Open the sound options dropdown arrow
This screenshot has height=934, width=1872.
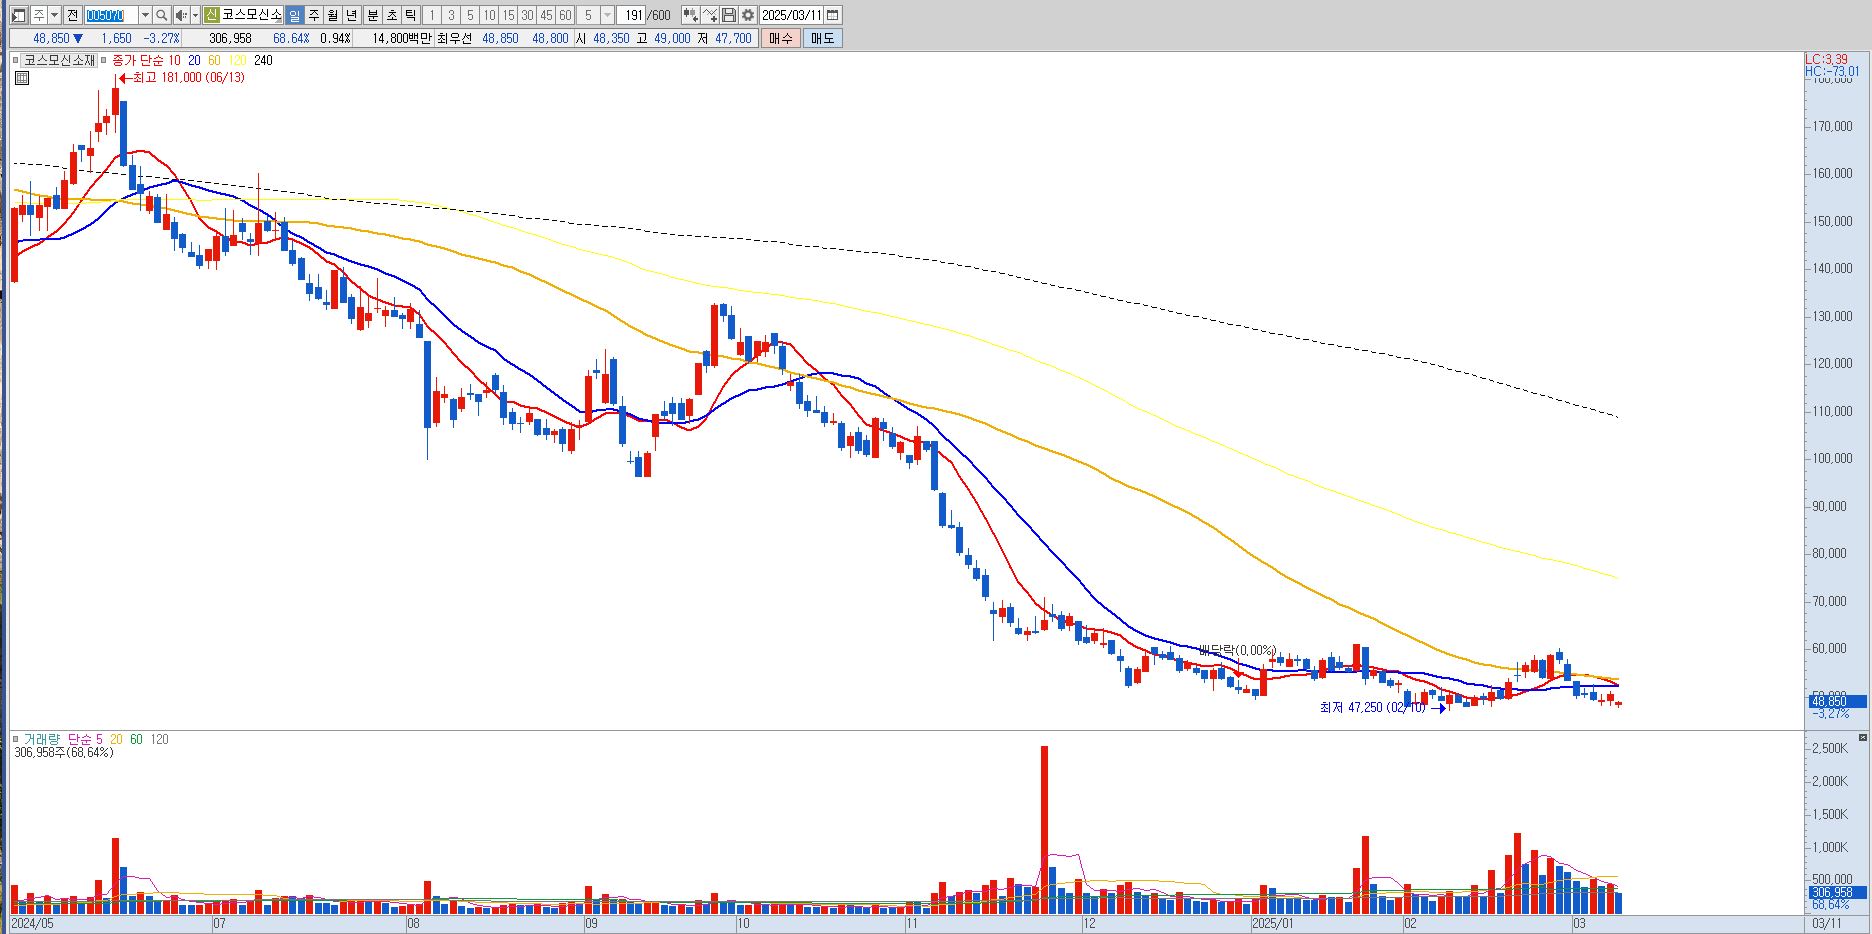[194, 15]
